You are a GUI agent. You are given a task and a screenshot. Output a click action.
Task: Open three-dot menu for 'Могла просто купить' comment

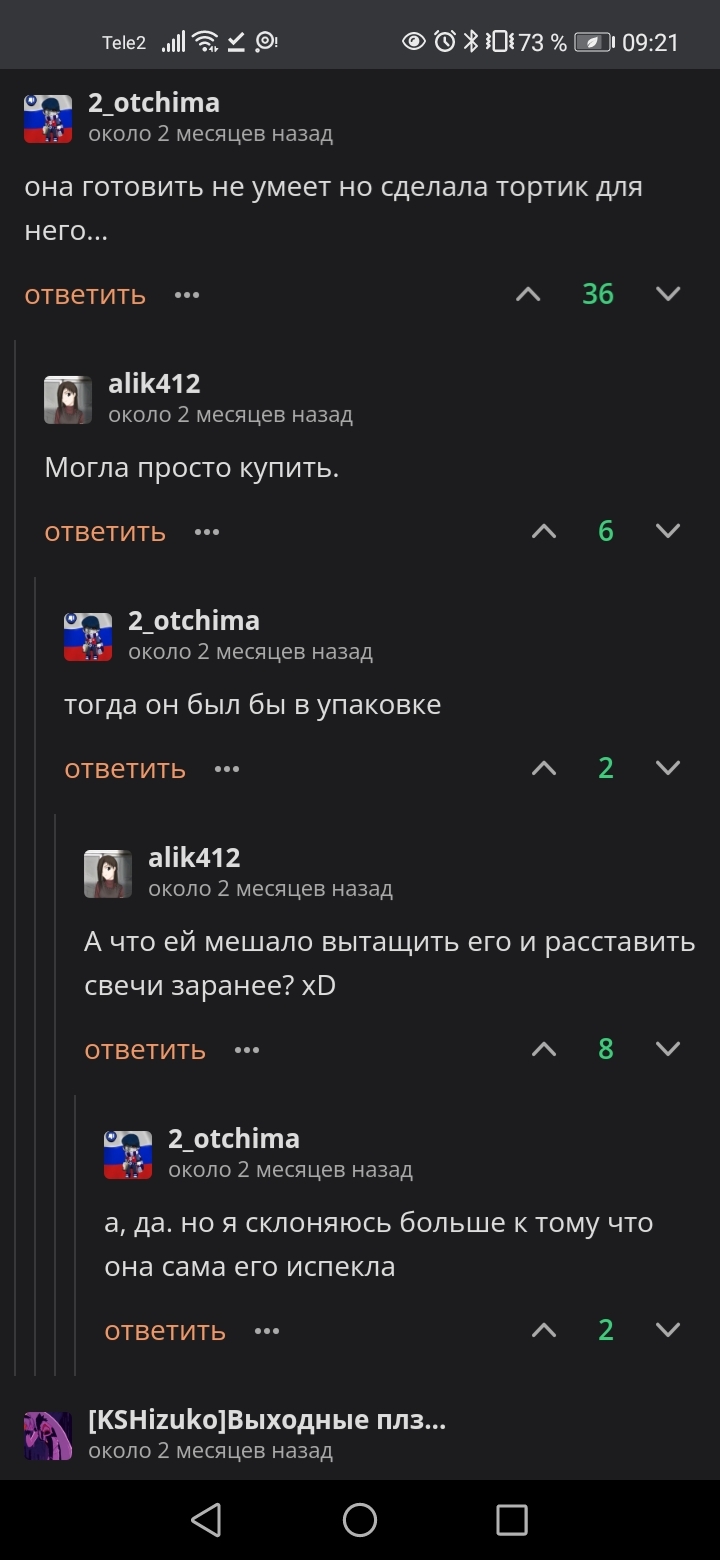click(207, 532)
